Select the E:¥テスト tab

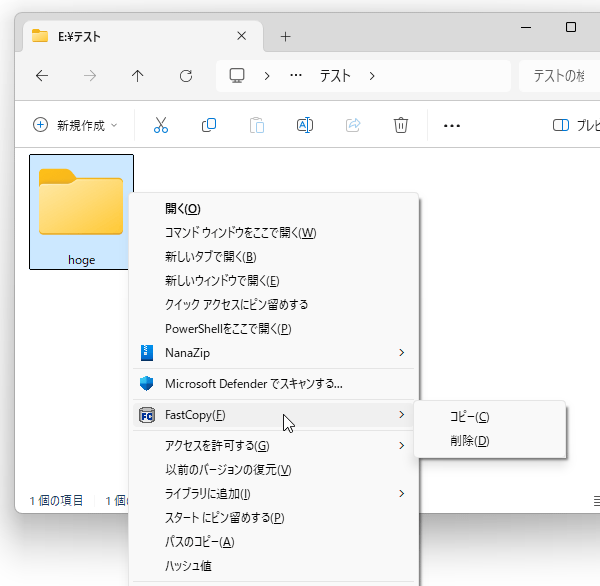pos(143,36)
